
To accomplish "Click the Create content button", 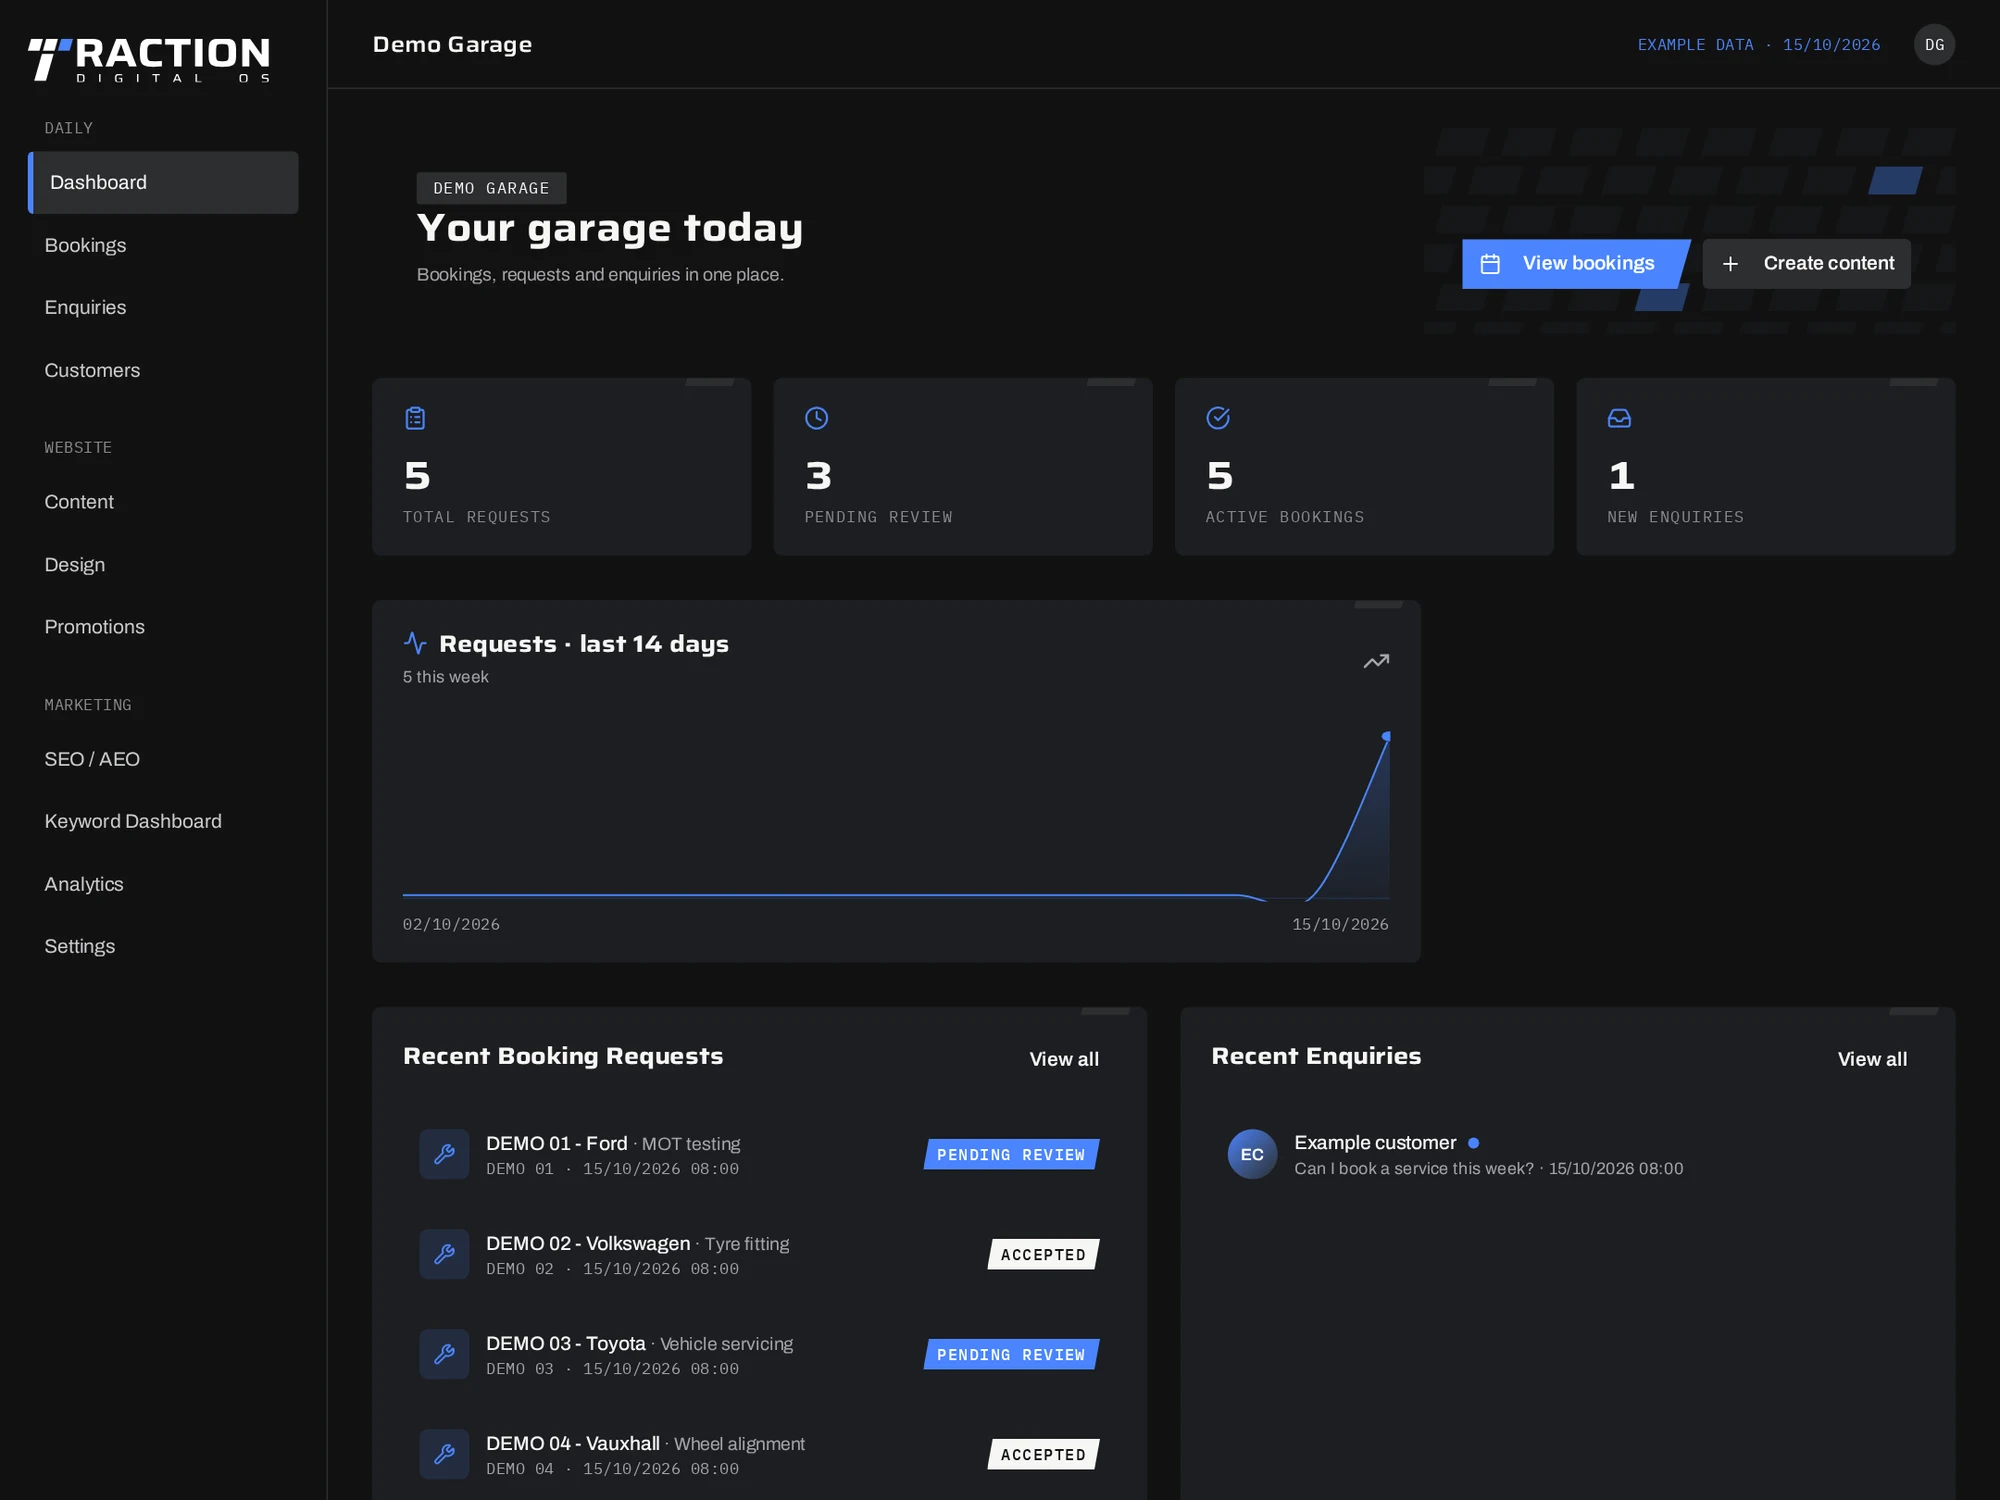I will point(1806,264).
